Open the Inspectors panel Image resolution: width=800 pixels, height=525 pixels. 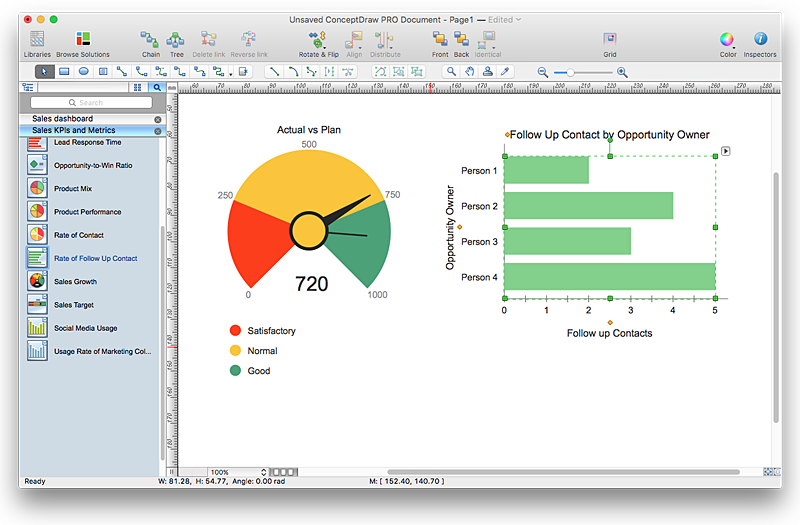pyautogui.click(x=760, y=40)
